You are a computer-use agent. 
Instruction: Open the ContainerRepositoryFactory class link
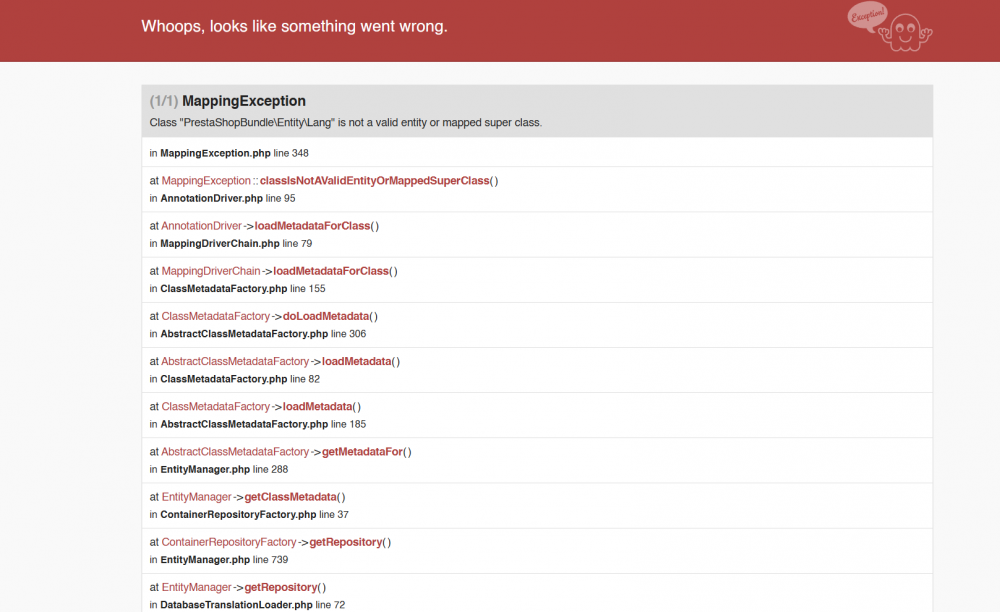229,542
